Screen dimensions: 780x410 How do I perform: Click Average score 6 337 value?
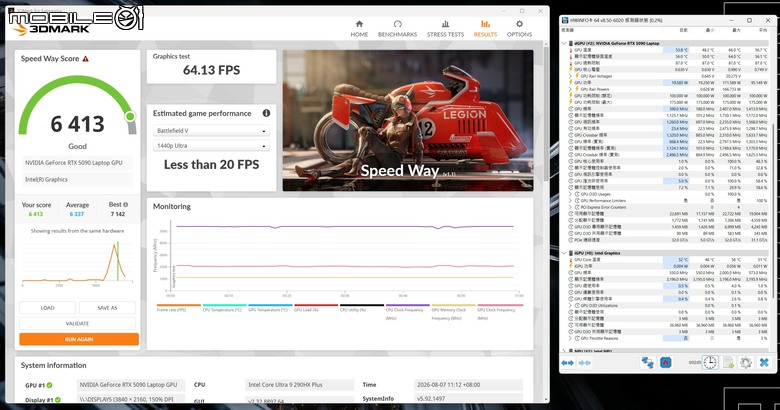[77, 214]
